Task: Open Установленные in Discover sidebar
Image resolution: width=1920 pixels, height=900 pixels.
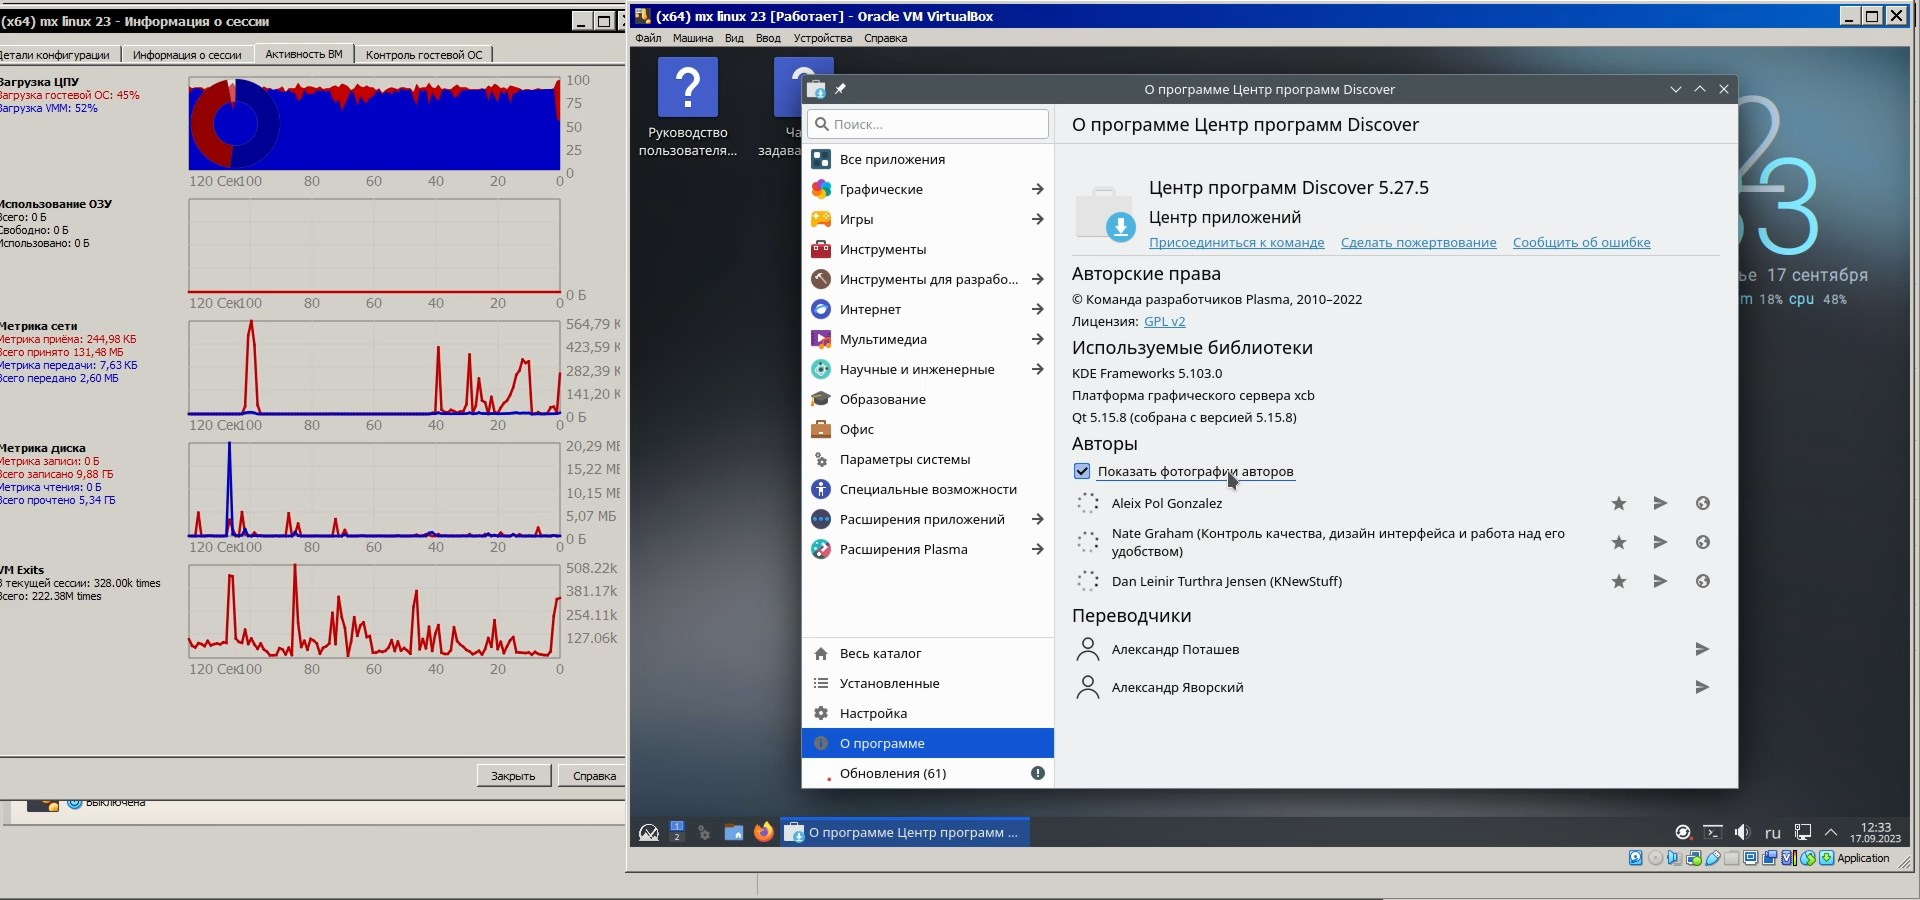Action: (928, 683)
